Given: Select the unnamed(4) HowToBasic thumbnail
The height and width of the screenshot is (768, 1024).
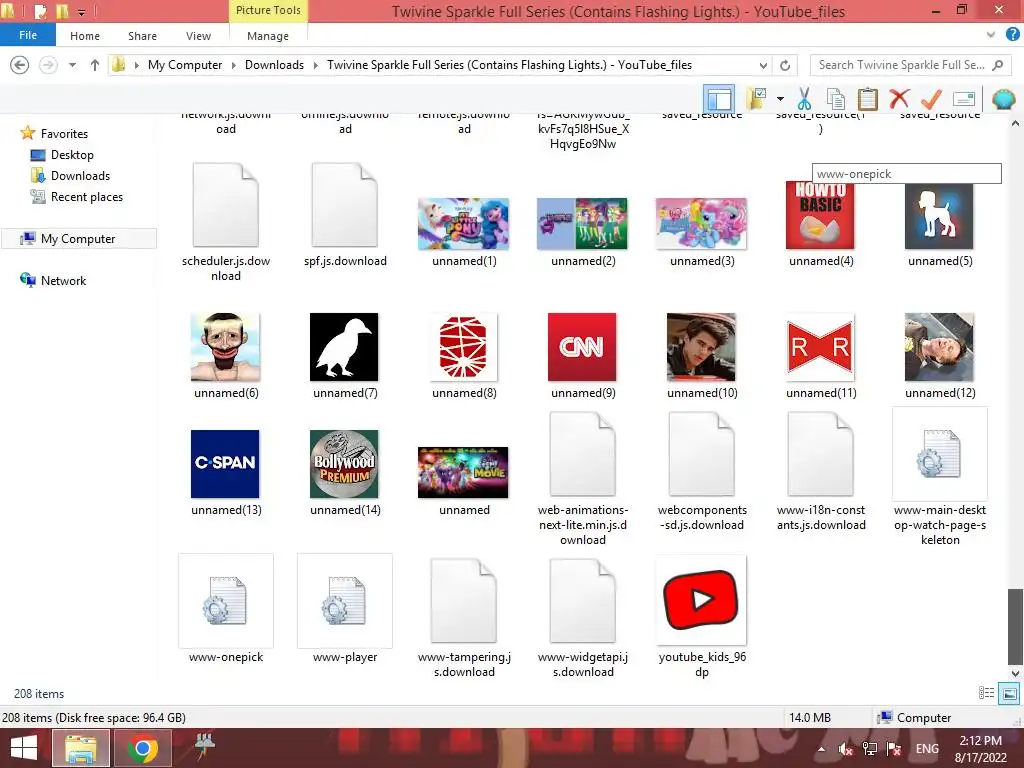Looking at the screenshot, I should coord(820,216).
